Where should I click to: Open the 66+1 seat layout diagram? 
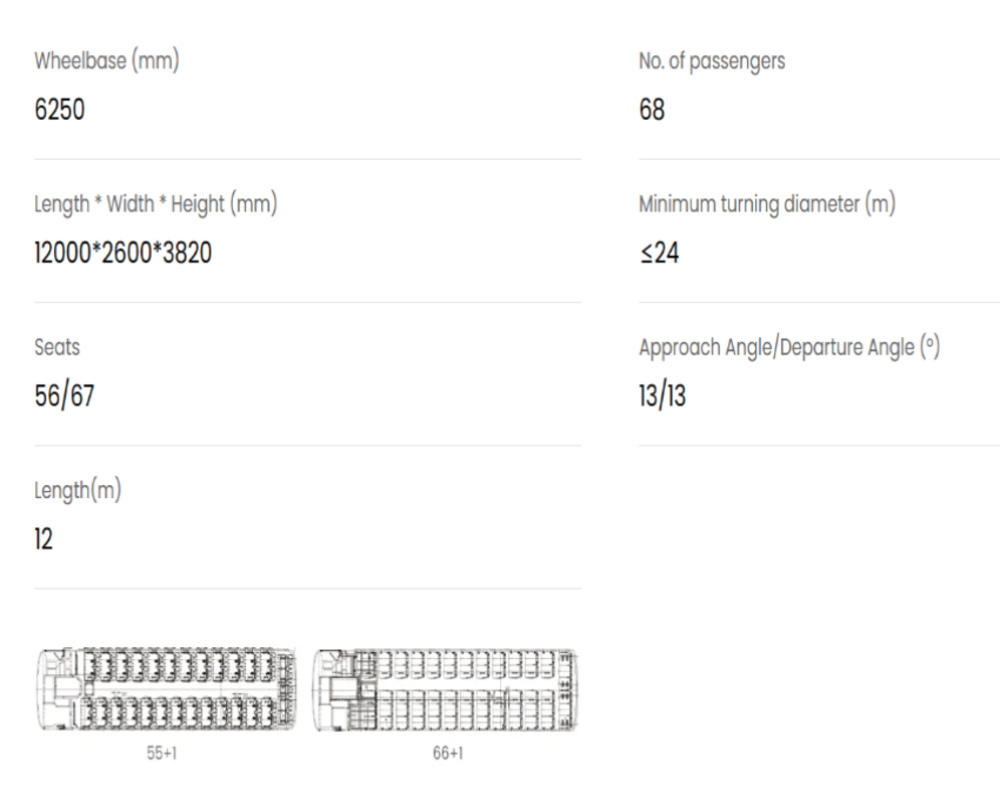tap(445, 690)
